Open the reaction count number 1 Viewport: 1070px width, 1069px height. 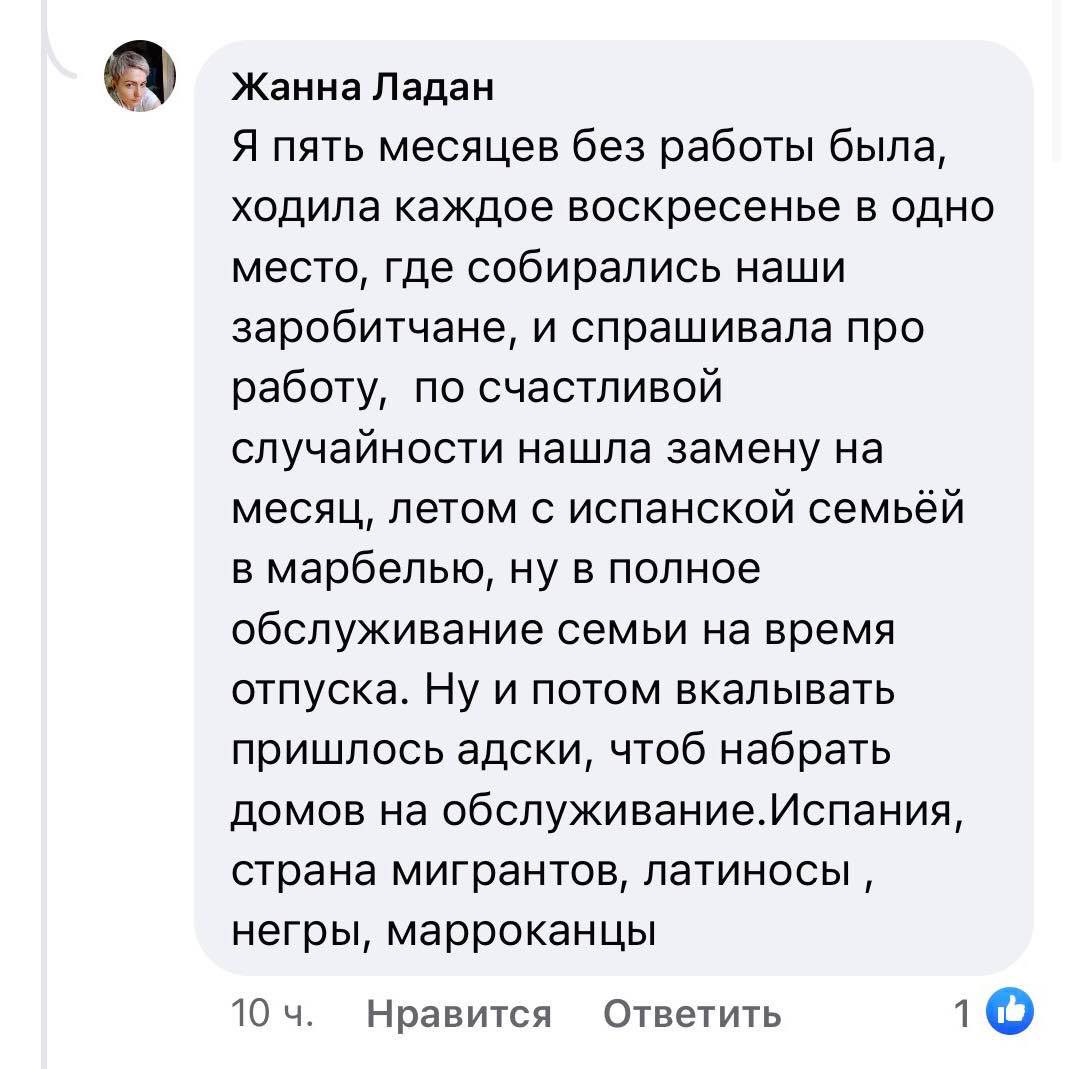pyautogui.click(x=962, y=1014)
